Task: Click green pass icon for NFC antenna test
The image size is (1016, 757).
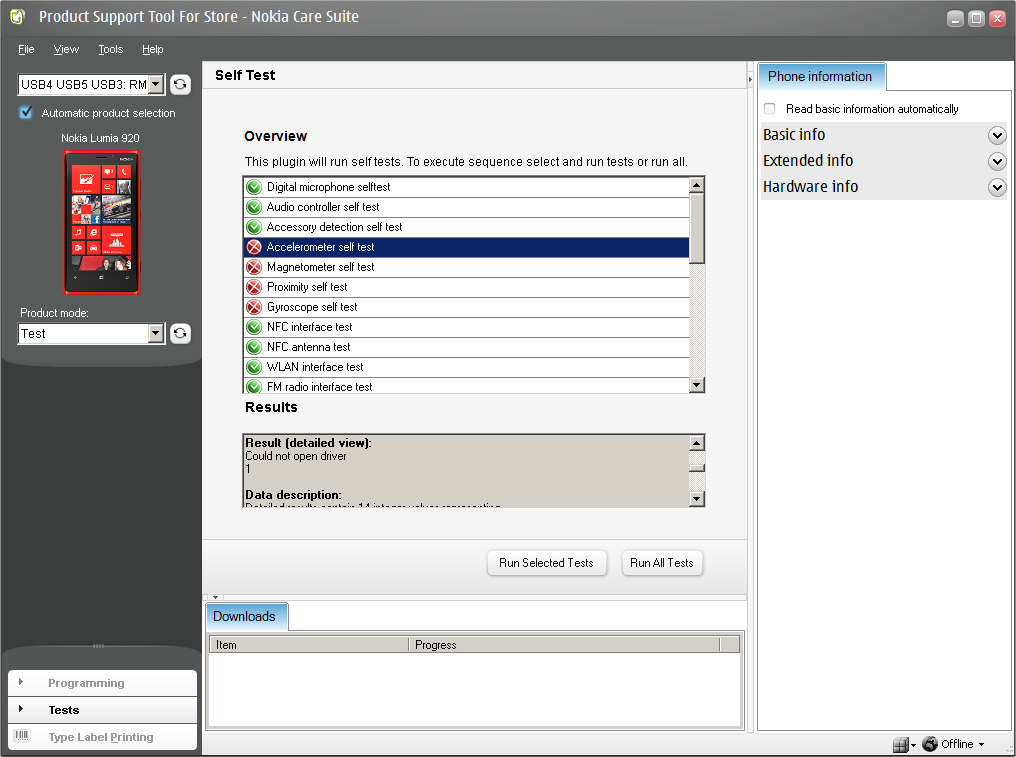Action: pyautogui.click(x=254, y=347)
